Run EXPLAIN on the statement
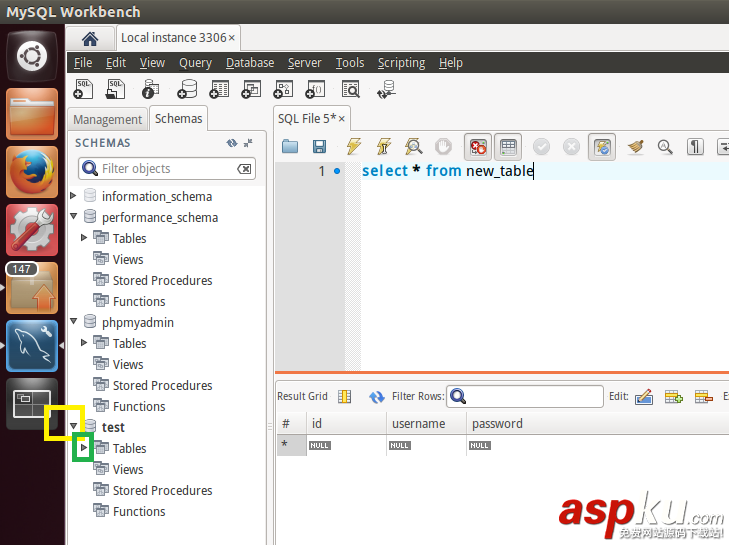 [413, 147]
